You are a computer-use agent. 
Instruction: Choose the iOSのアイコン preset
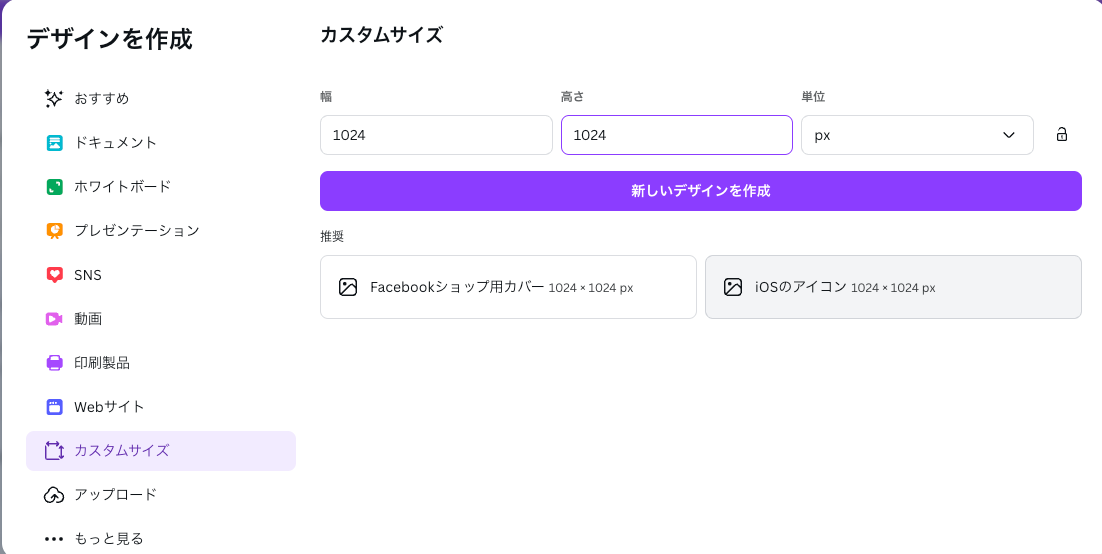pos(893,287)
